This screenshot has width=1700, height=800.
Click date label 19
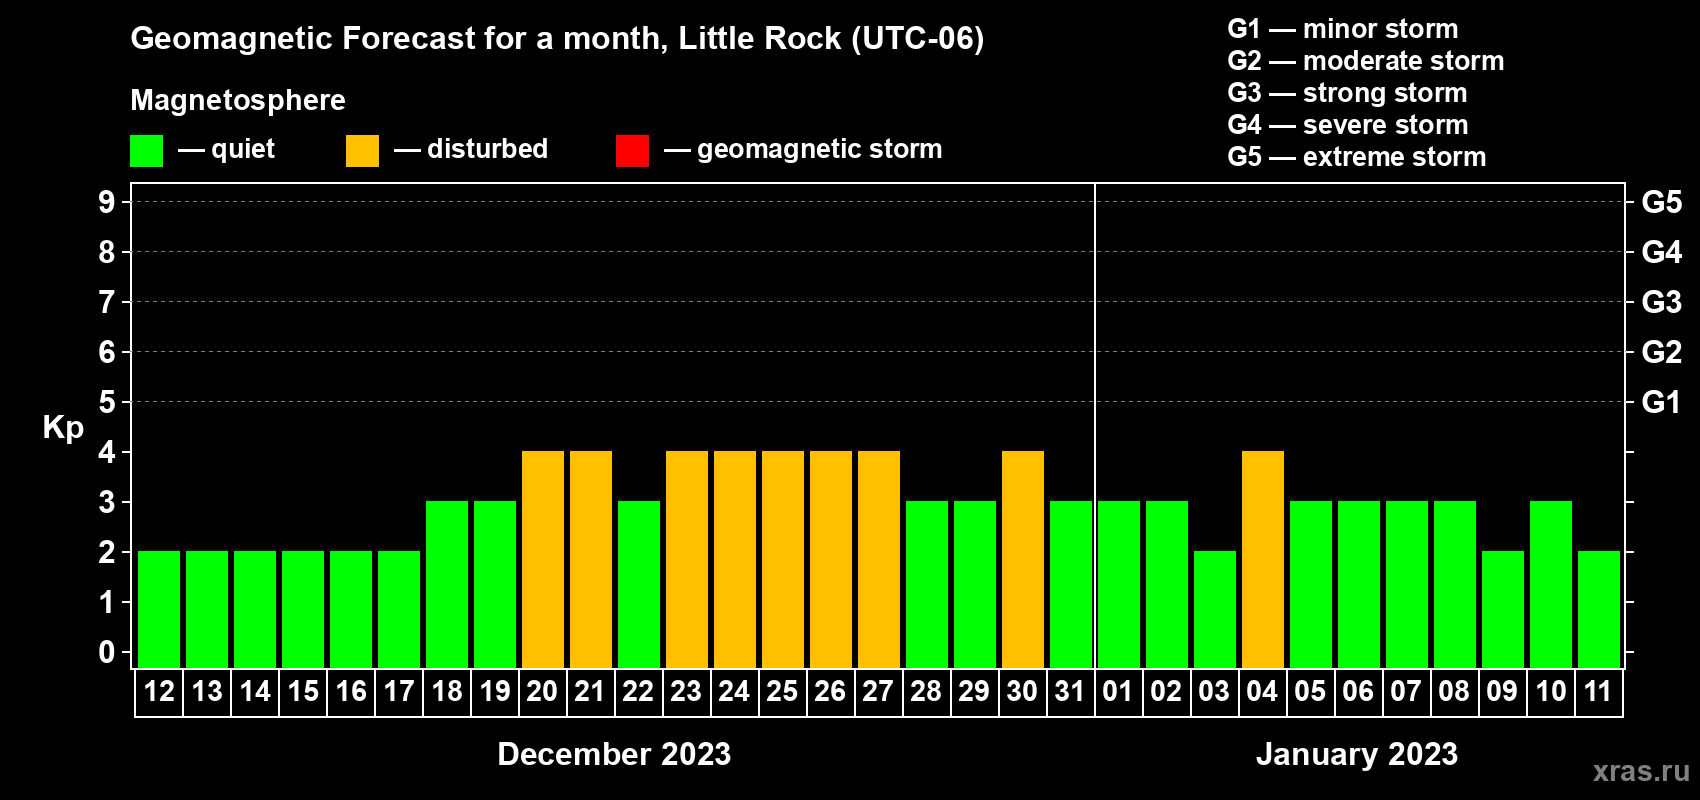495,691
